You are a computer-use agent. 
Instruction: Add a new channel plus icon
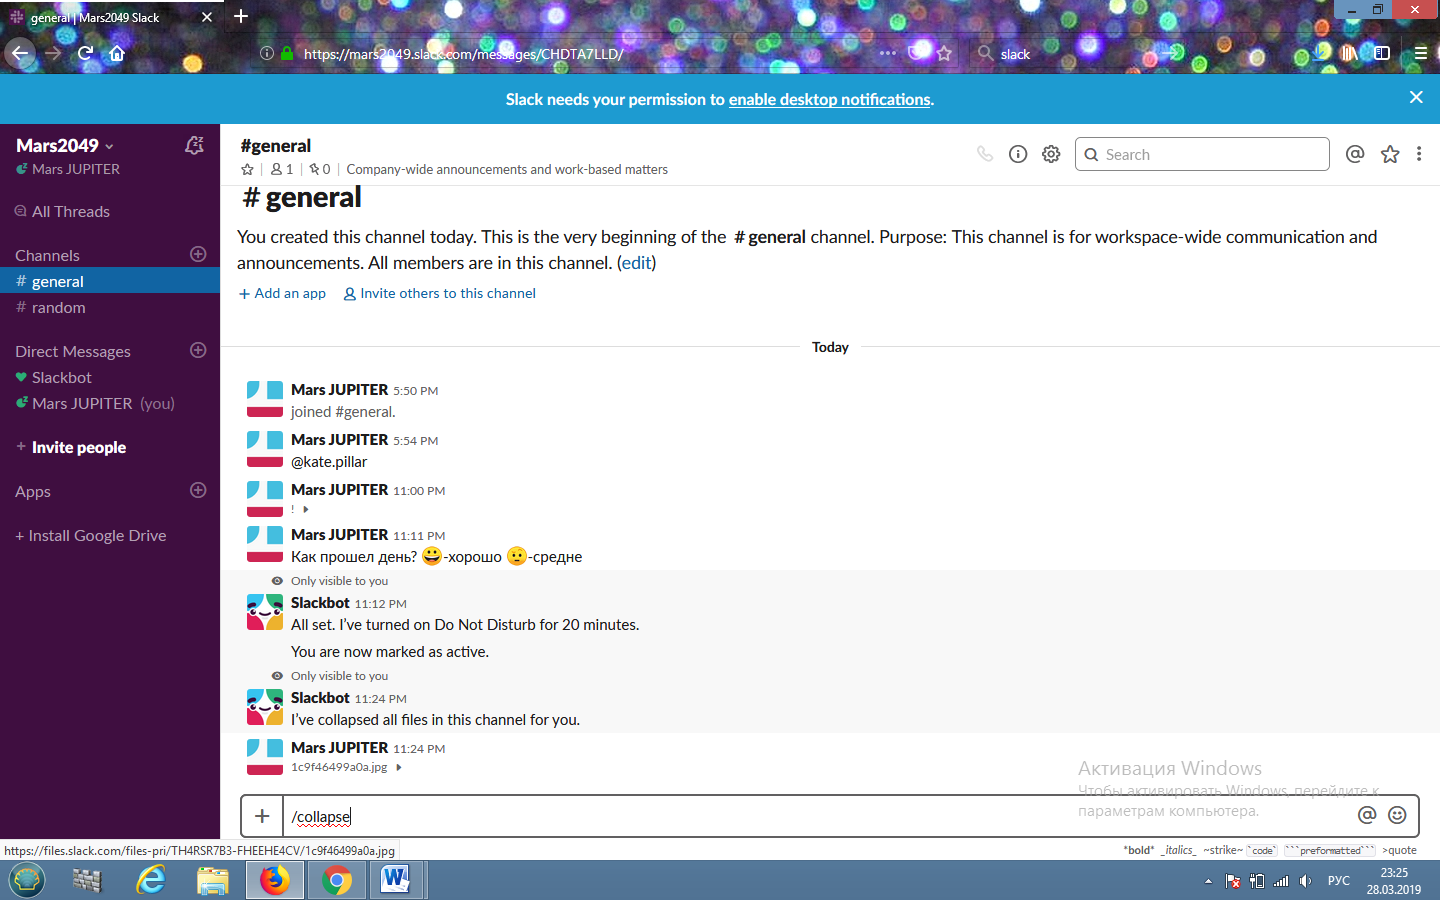[x=198, y=254]
